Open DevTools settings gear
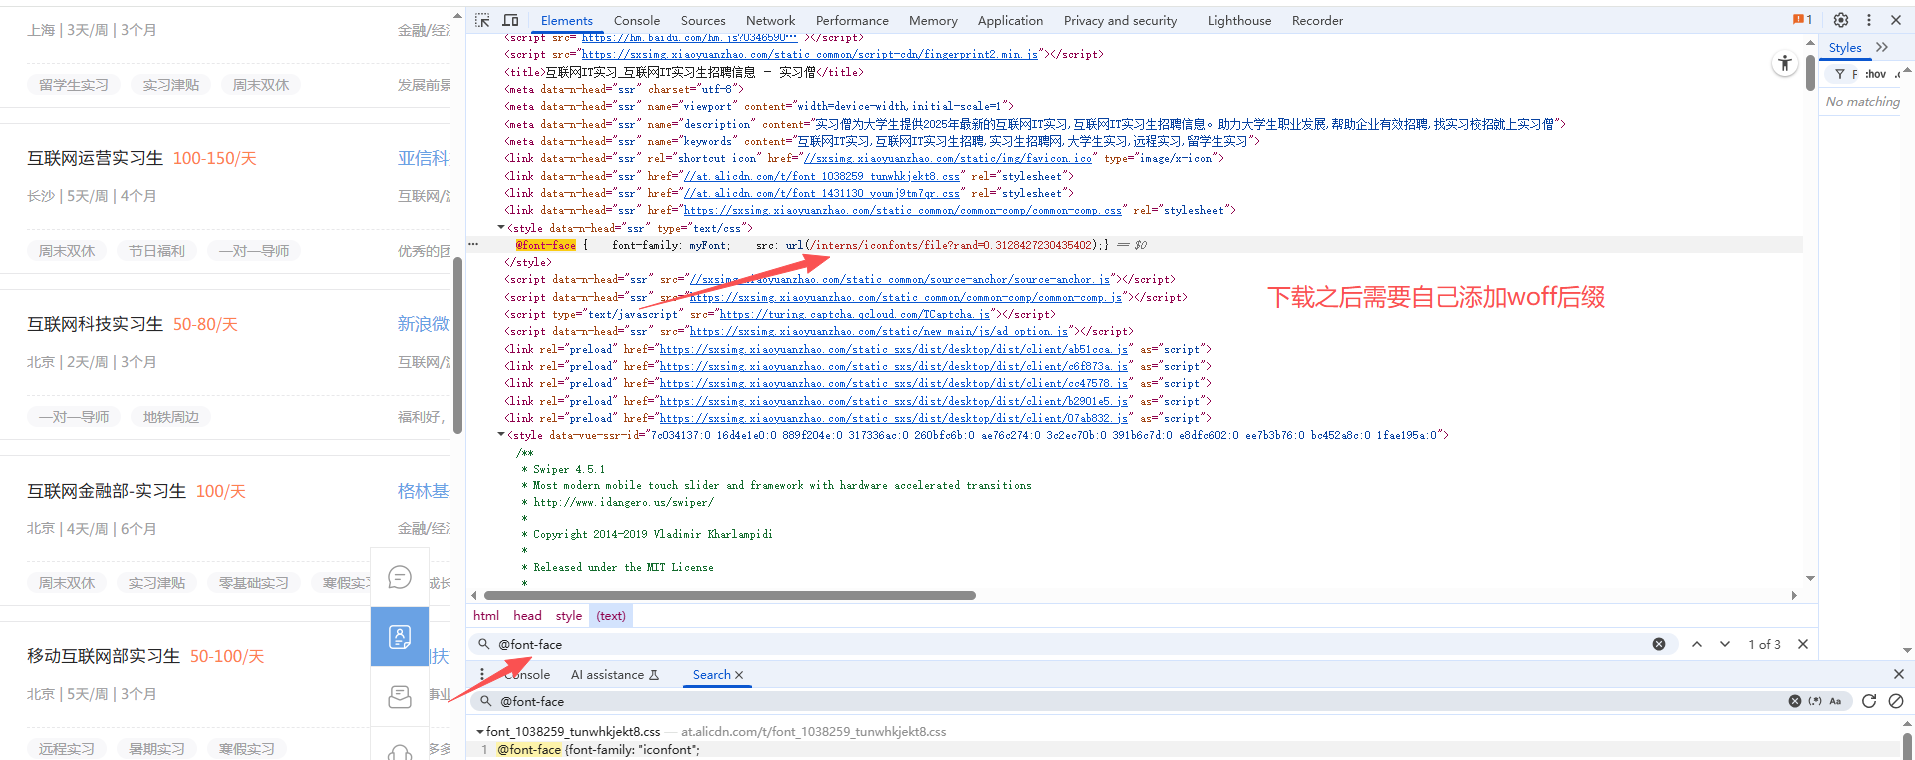The image size is (1915, 760). pyautogui.click(x=1841, y=20)
